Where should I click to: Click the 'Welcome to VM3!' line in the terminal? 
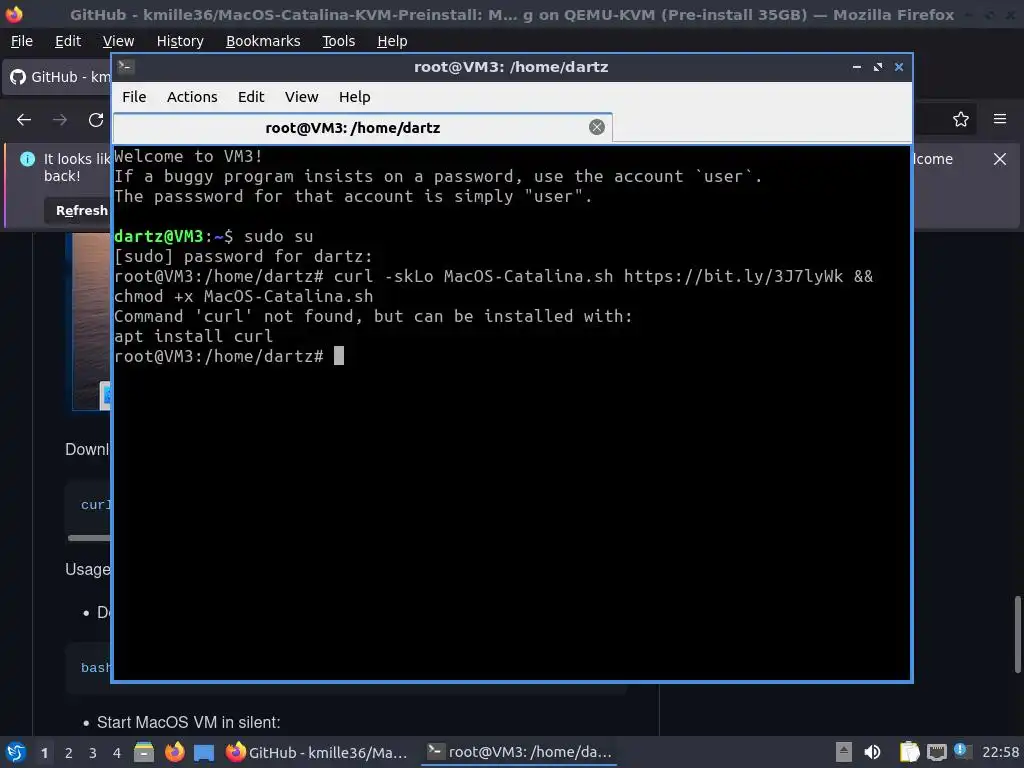(x=188, y=156)
